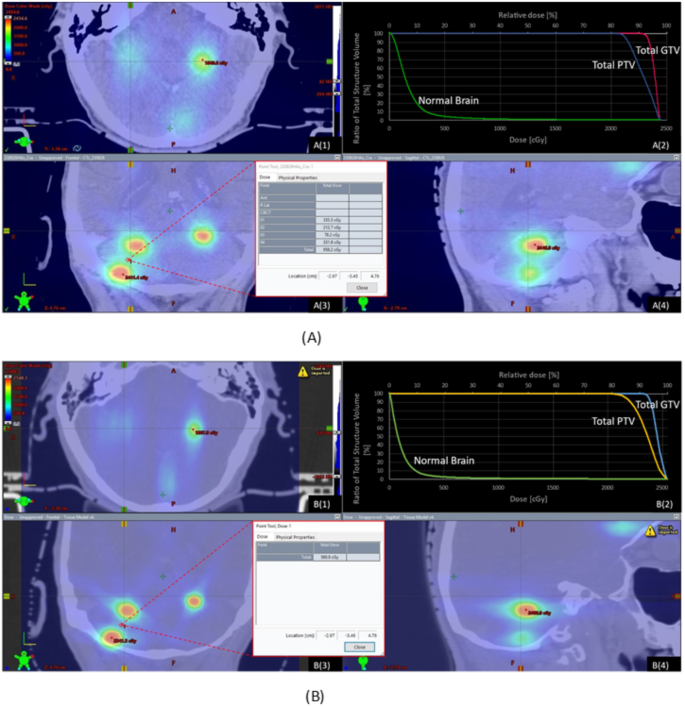Click the Normal Brain curve label in DVH B(2)
Image resolution: width=685 pixels, height=706 pixels.
pyautogui.click(x=444, y=460)
